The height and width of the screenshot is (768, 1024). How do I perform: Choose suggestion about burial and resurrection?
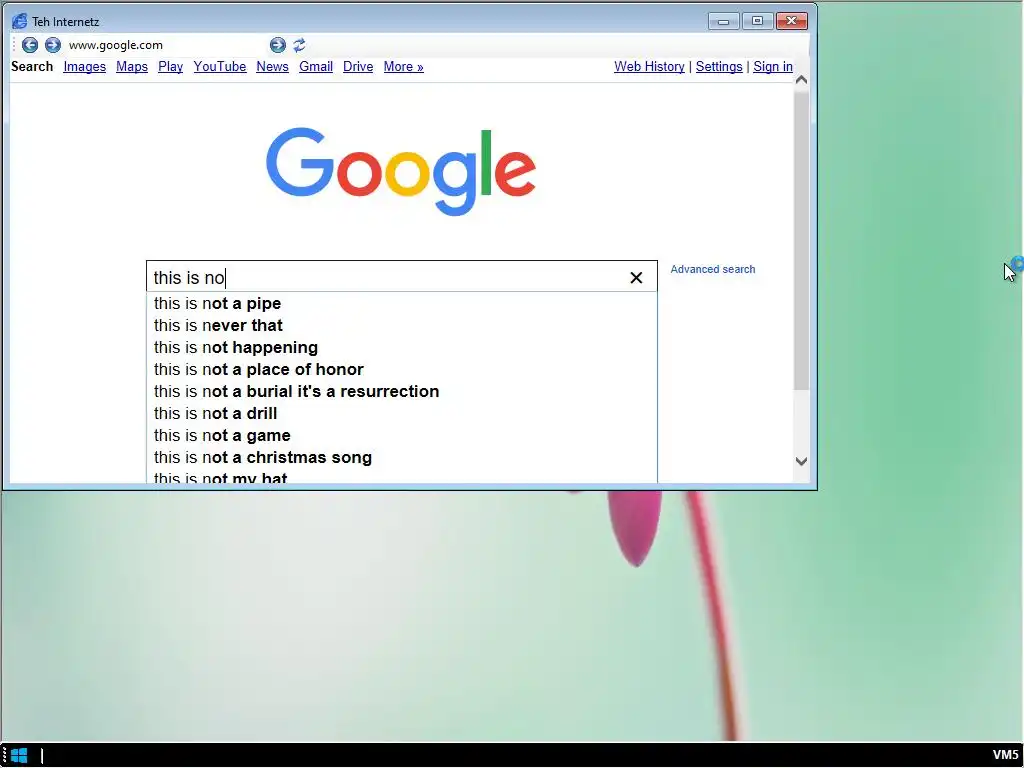pos(402,391)
